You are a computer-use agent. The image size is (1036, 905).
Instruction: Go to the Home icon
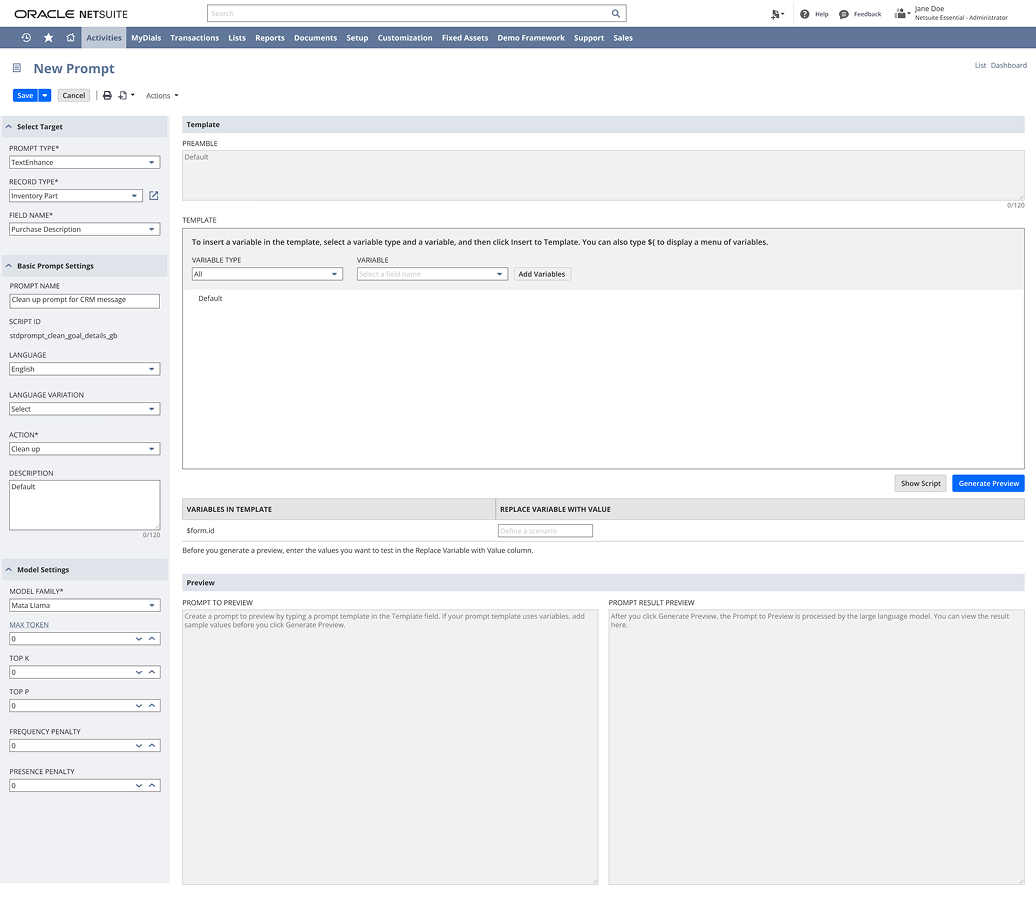click(71, 38)
